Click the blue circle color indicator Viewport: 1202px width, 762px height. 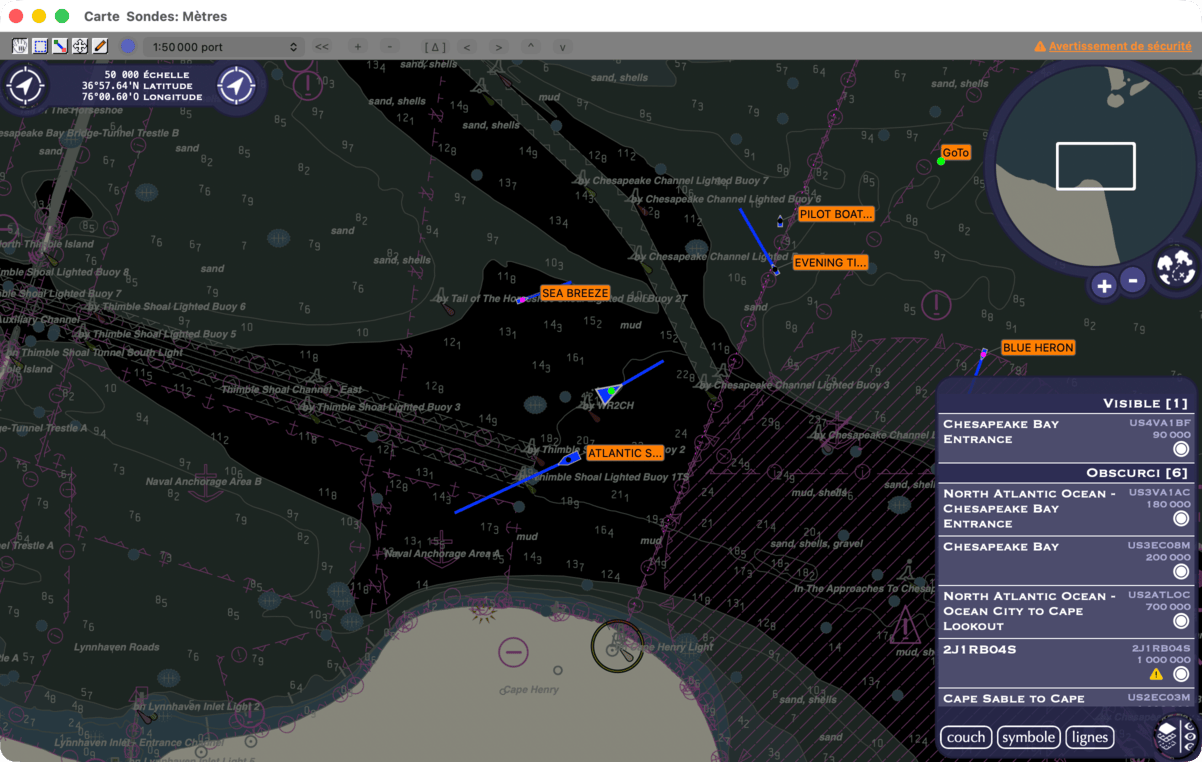128,46
